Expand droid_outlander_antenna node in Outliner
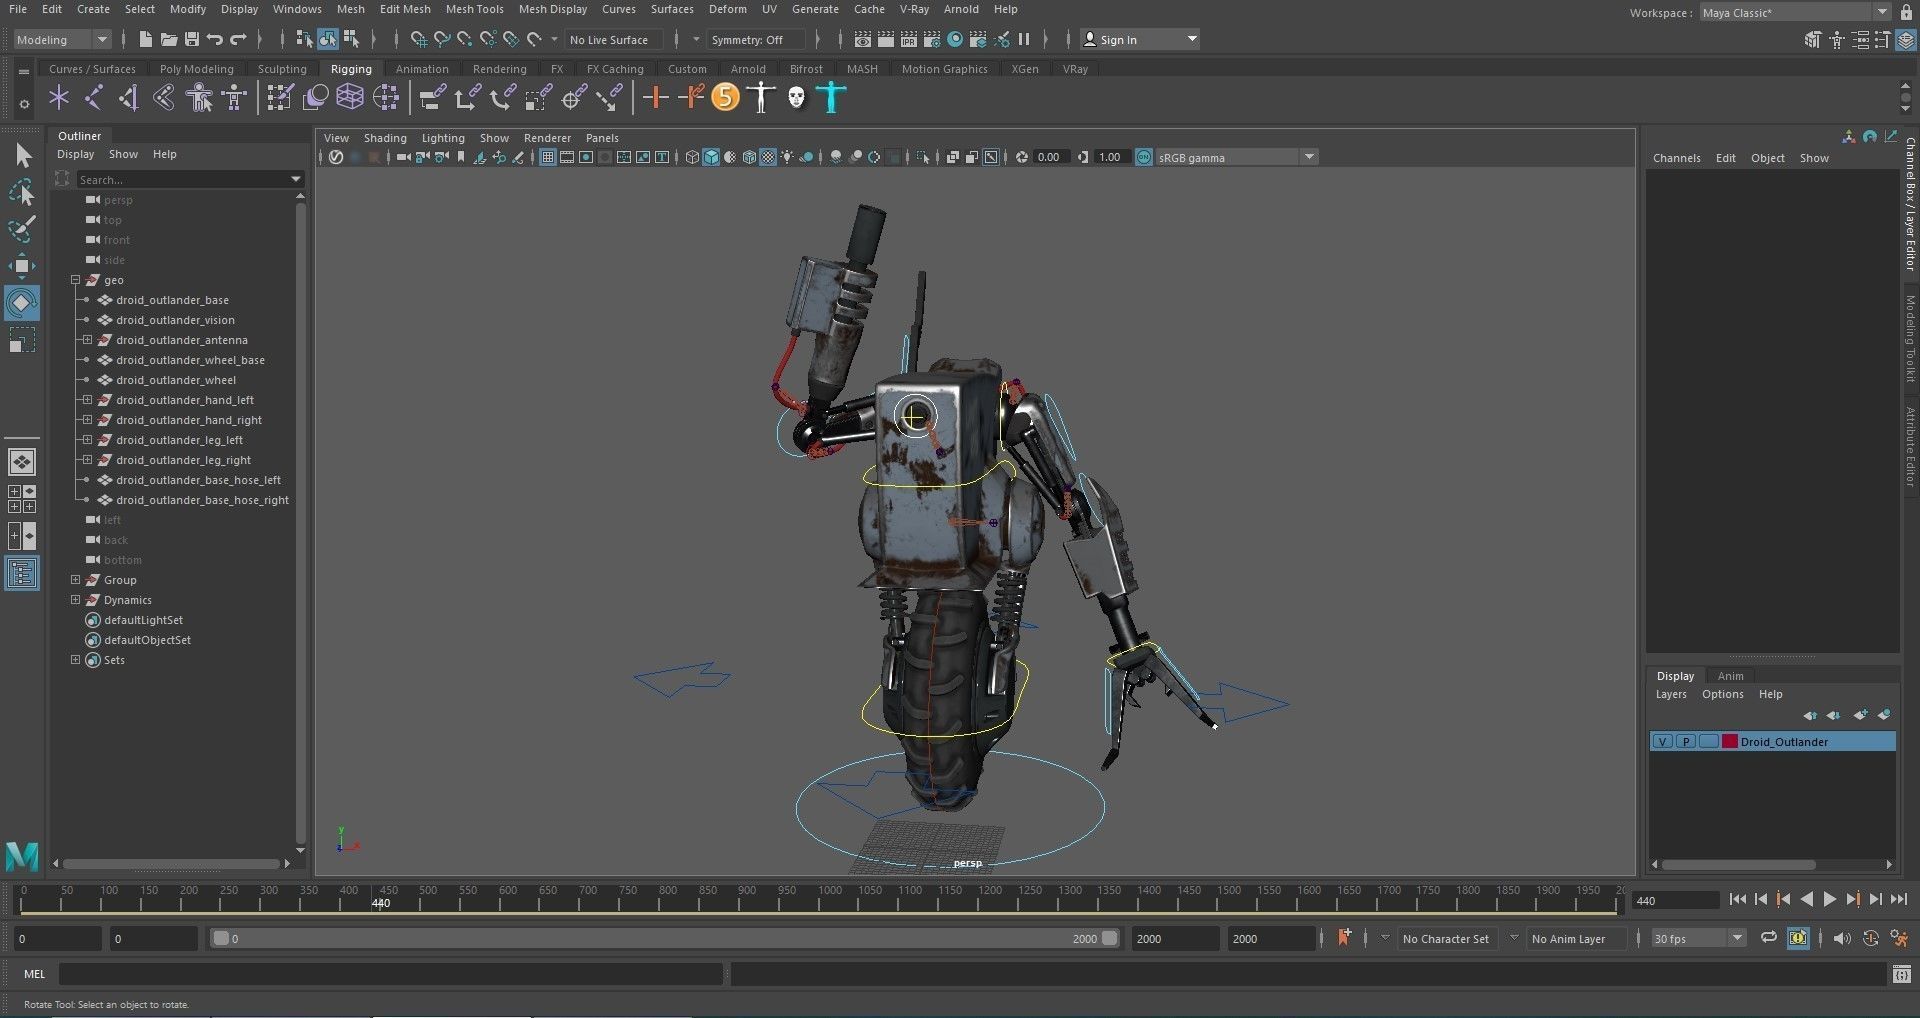1920x1018 pixels. (87, 340)
